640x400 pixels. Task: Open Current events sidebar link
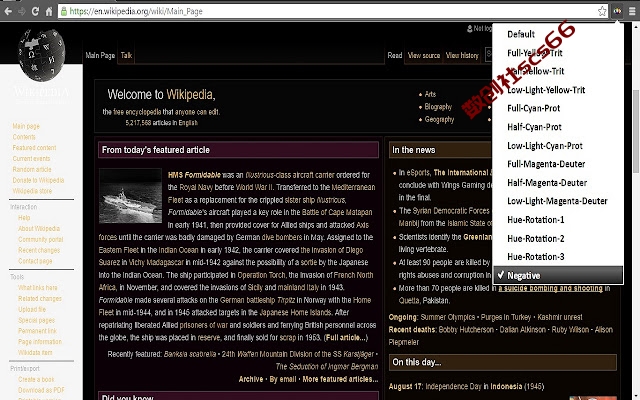point(31,158)
